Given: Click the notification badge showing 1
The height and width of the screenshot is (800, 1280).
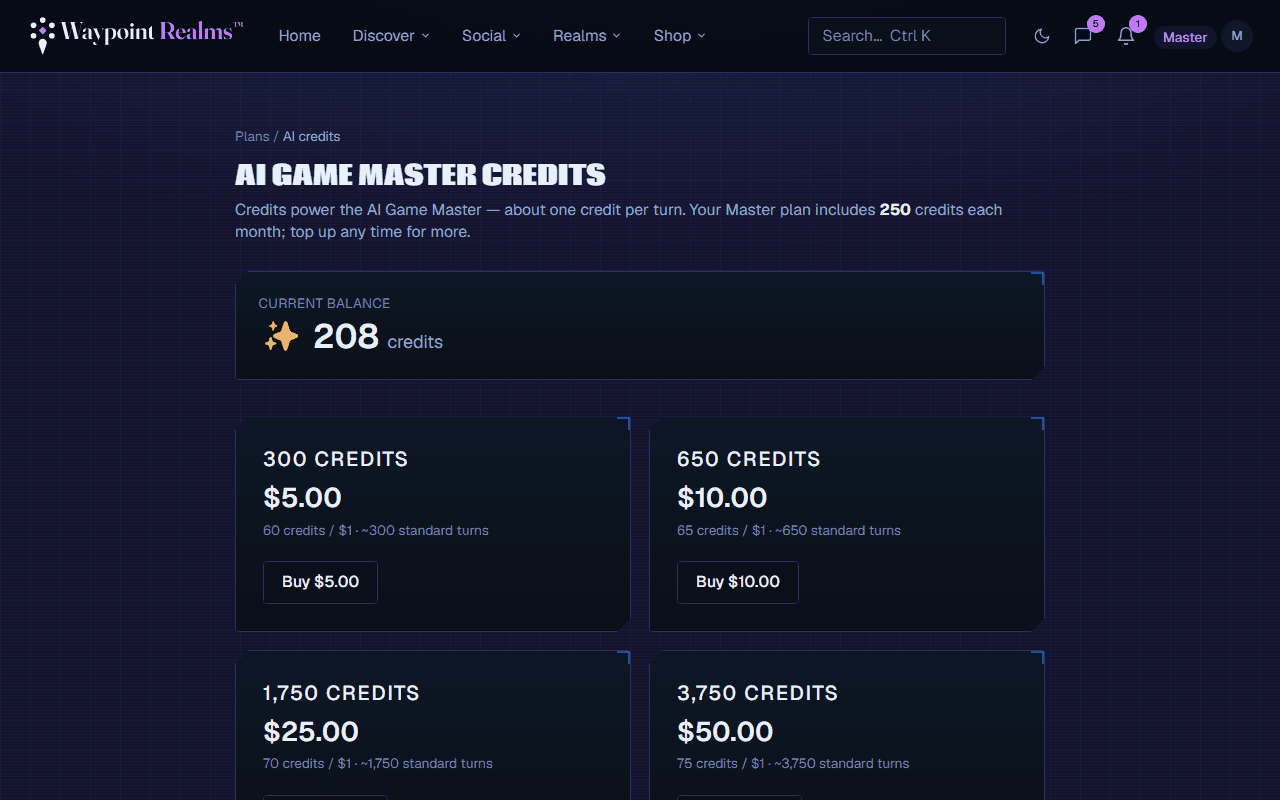Looking at the screenshot, I should pyautogui.click(x=1138, y=23).
